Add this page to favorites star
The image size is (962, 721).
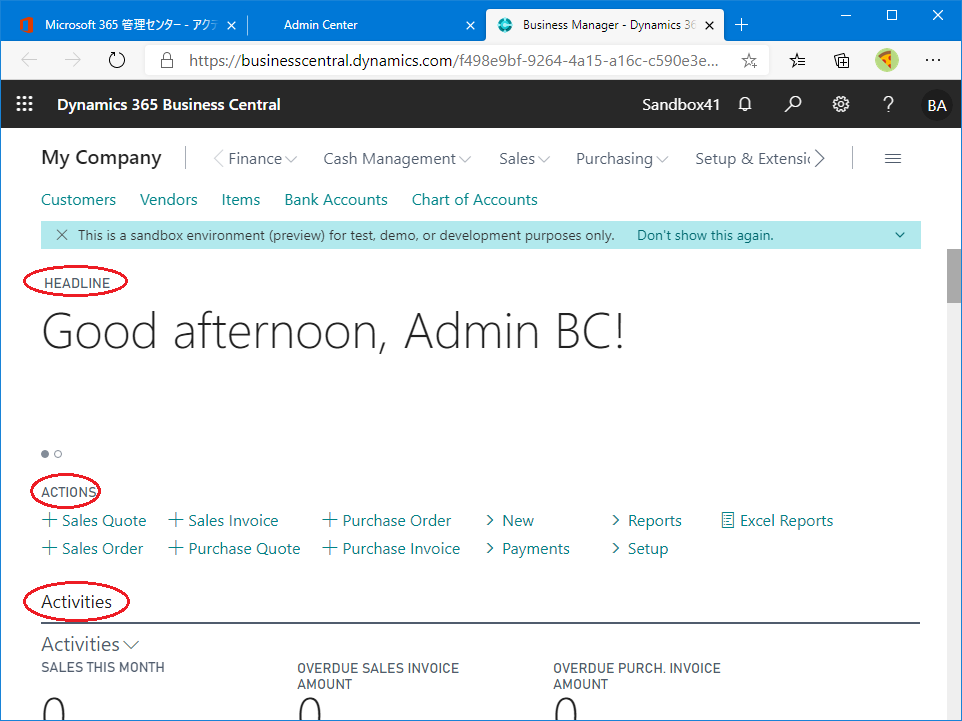point(749,60)
